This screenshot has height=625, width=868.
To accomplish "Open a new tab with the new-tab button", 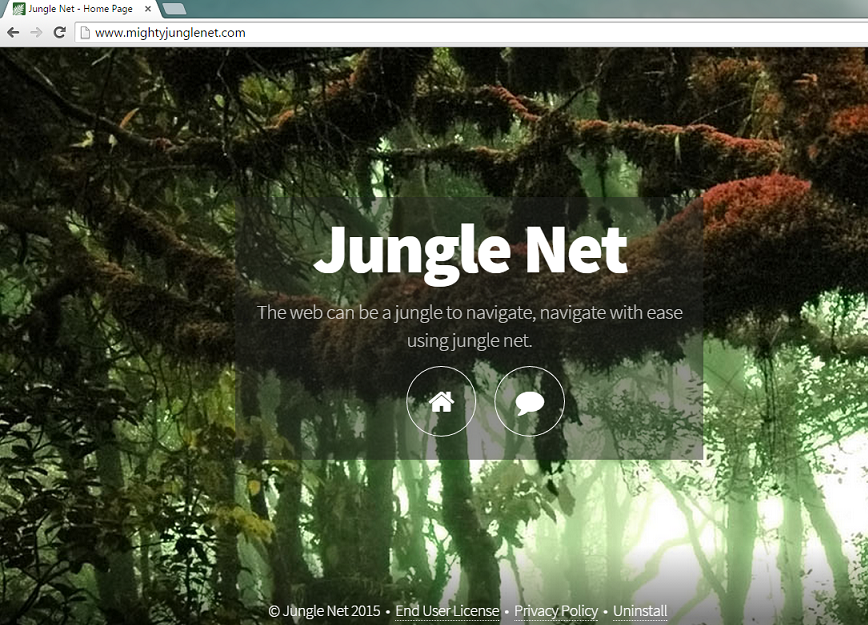I will [173, 9].
